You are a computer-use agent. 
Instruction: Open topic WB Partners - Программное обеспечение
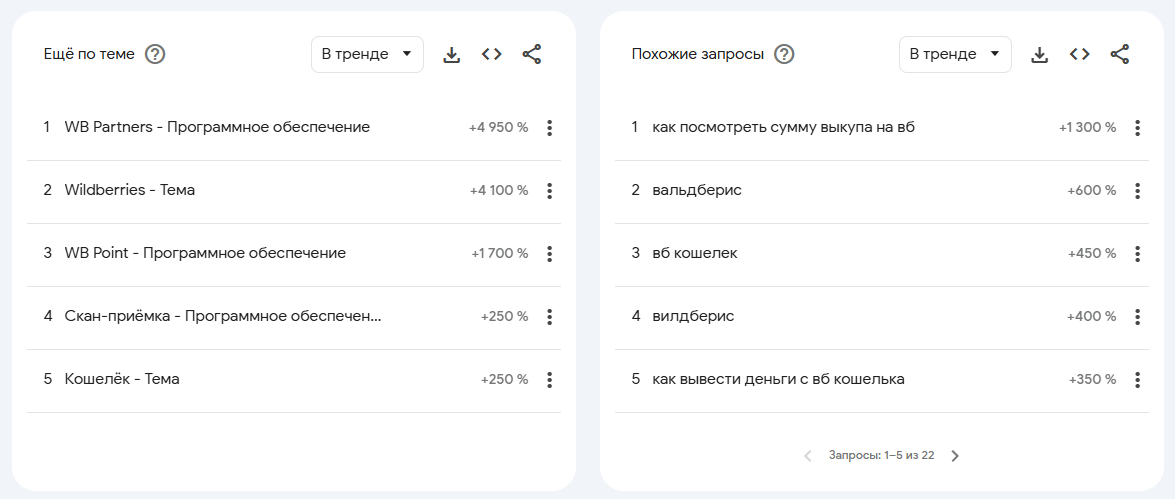(217, 127)
